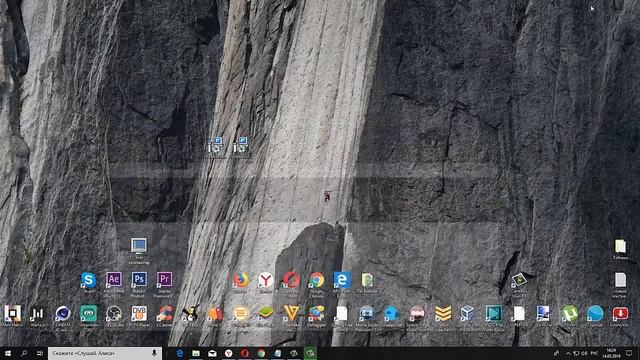Open the CCleaner desktop shortcut
640x360 pixels.
164,313
